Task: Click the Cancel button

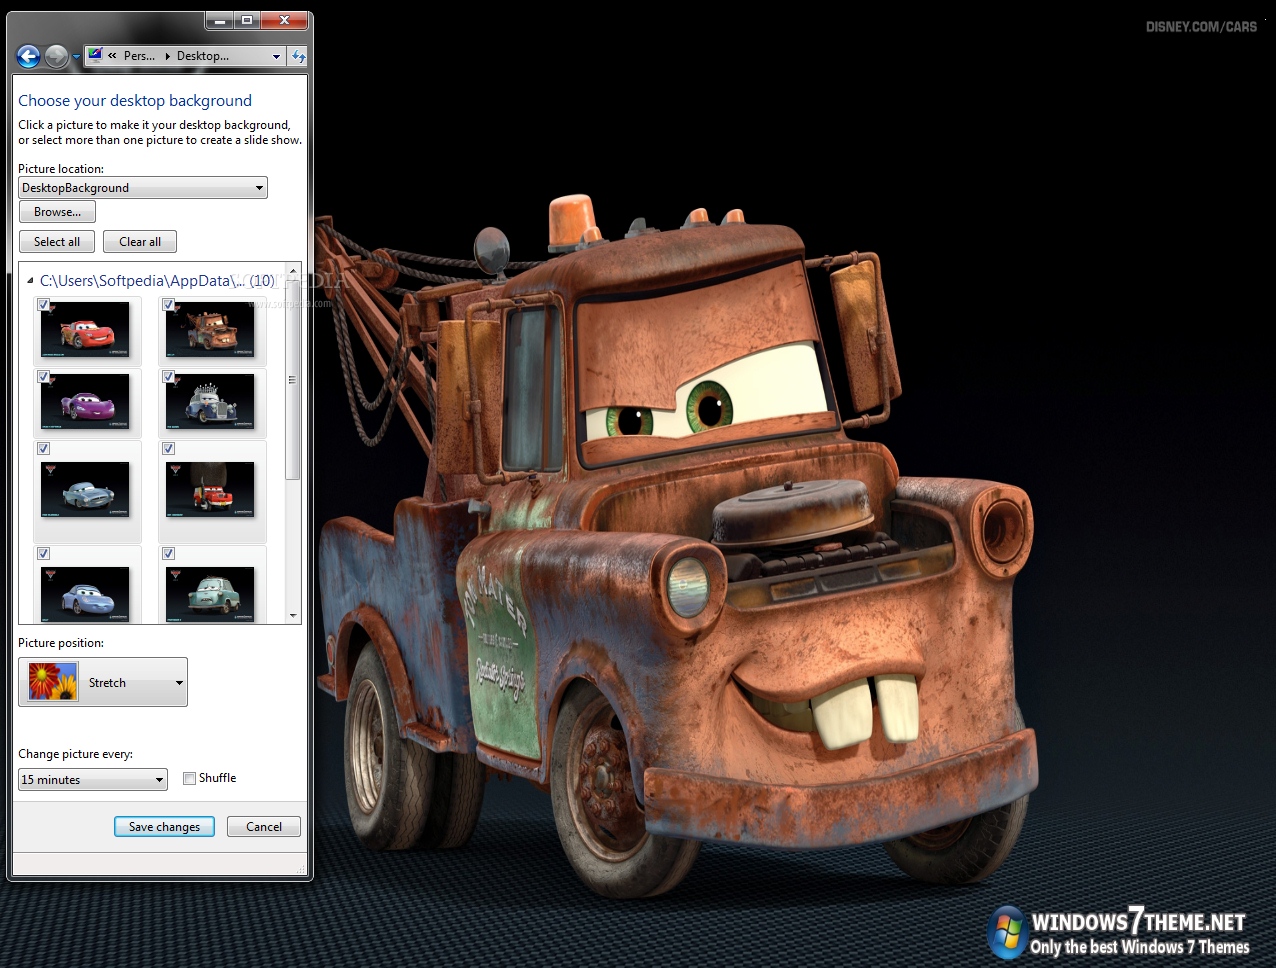Action: [x=264, y=827]
